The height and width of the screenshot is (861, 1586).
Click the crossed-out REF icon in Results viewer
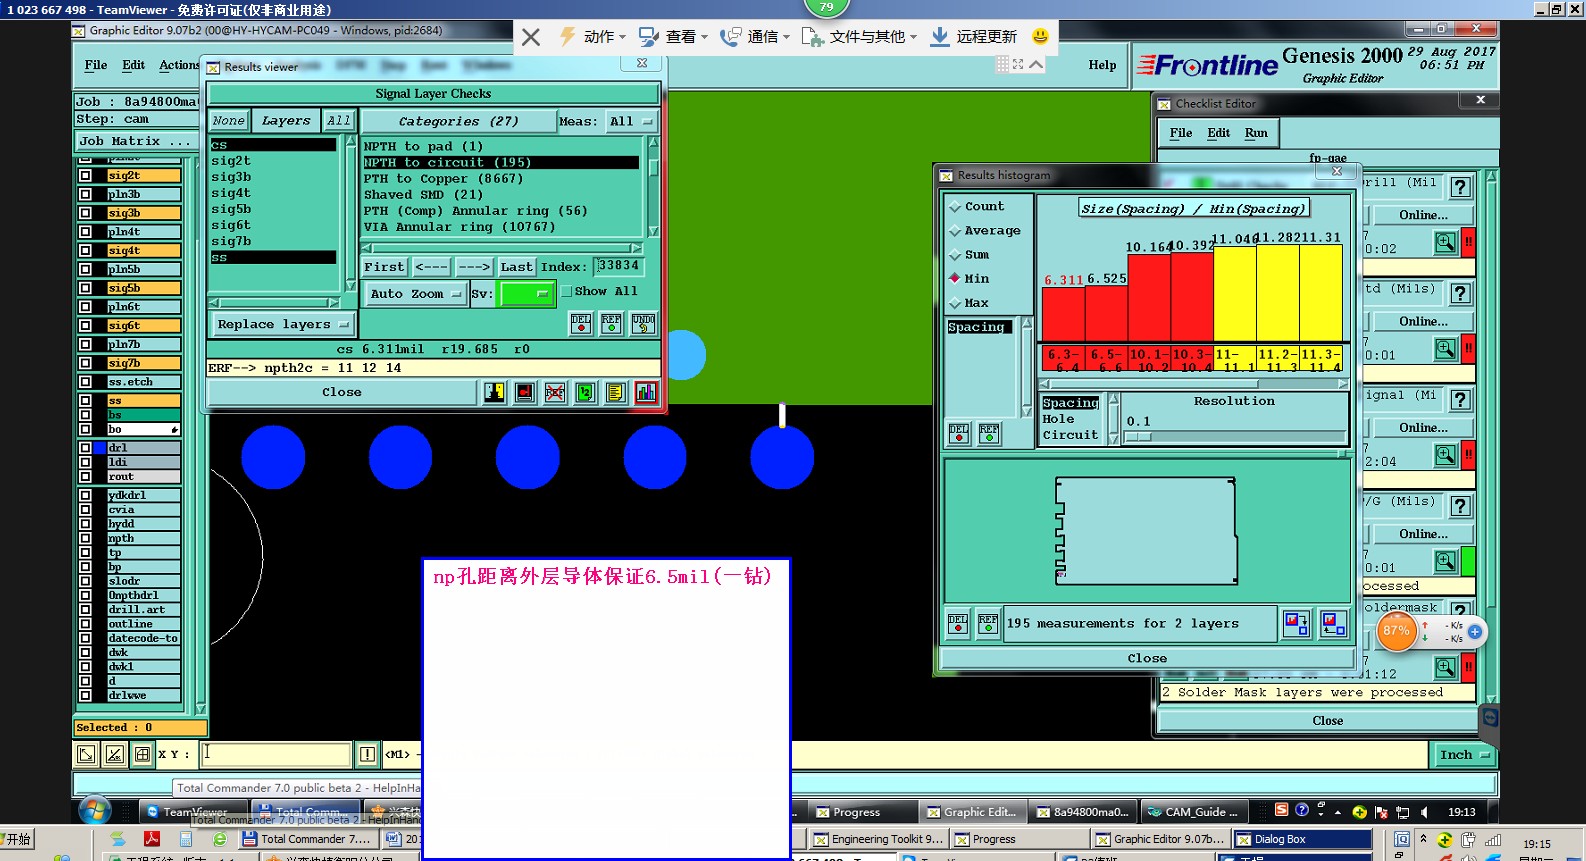click(555, 393)
